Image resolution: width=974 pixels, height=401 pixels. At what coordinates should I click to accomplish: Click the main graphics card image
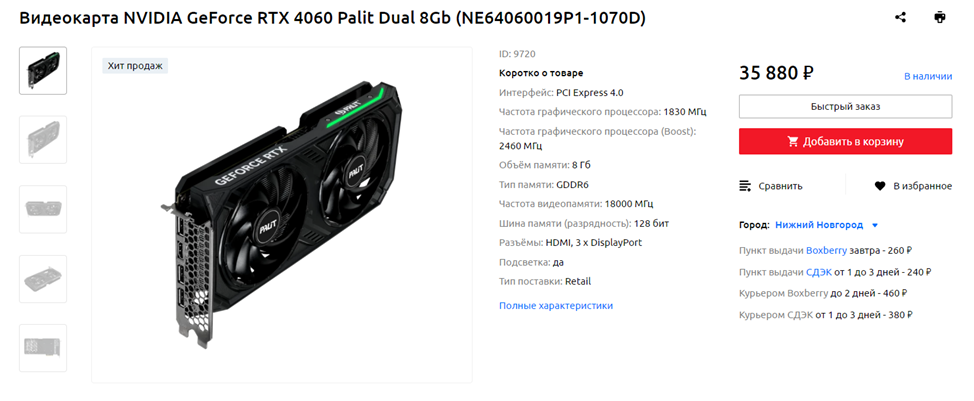tap(282, 215)
